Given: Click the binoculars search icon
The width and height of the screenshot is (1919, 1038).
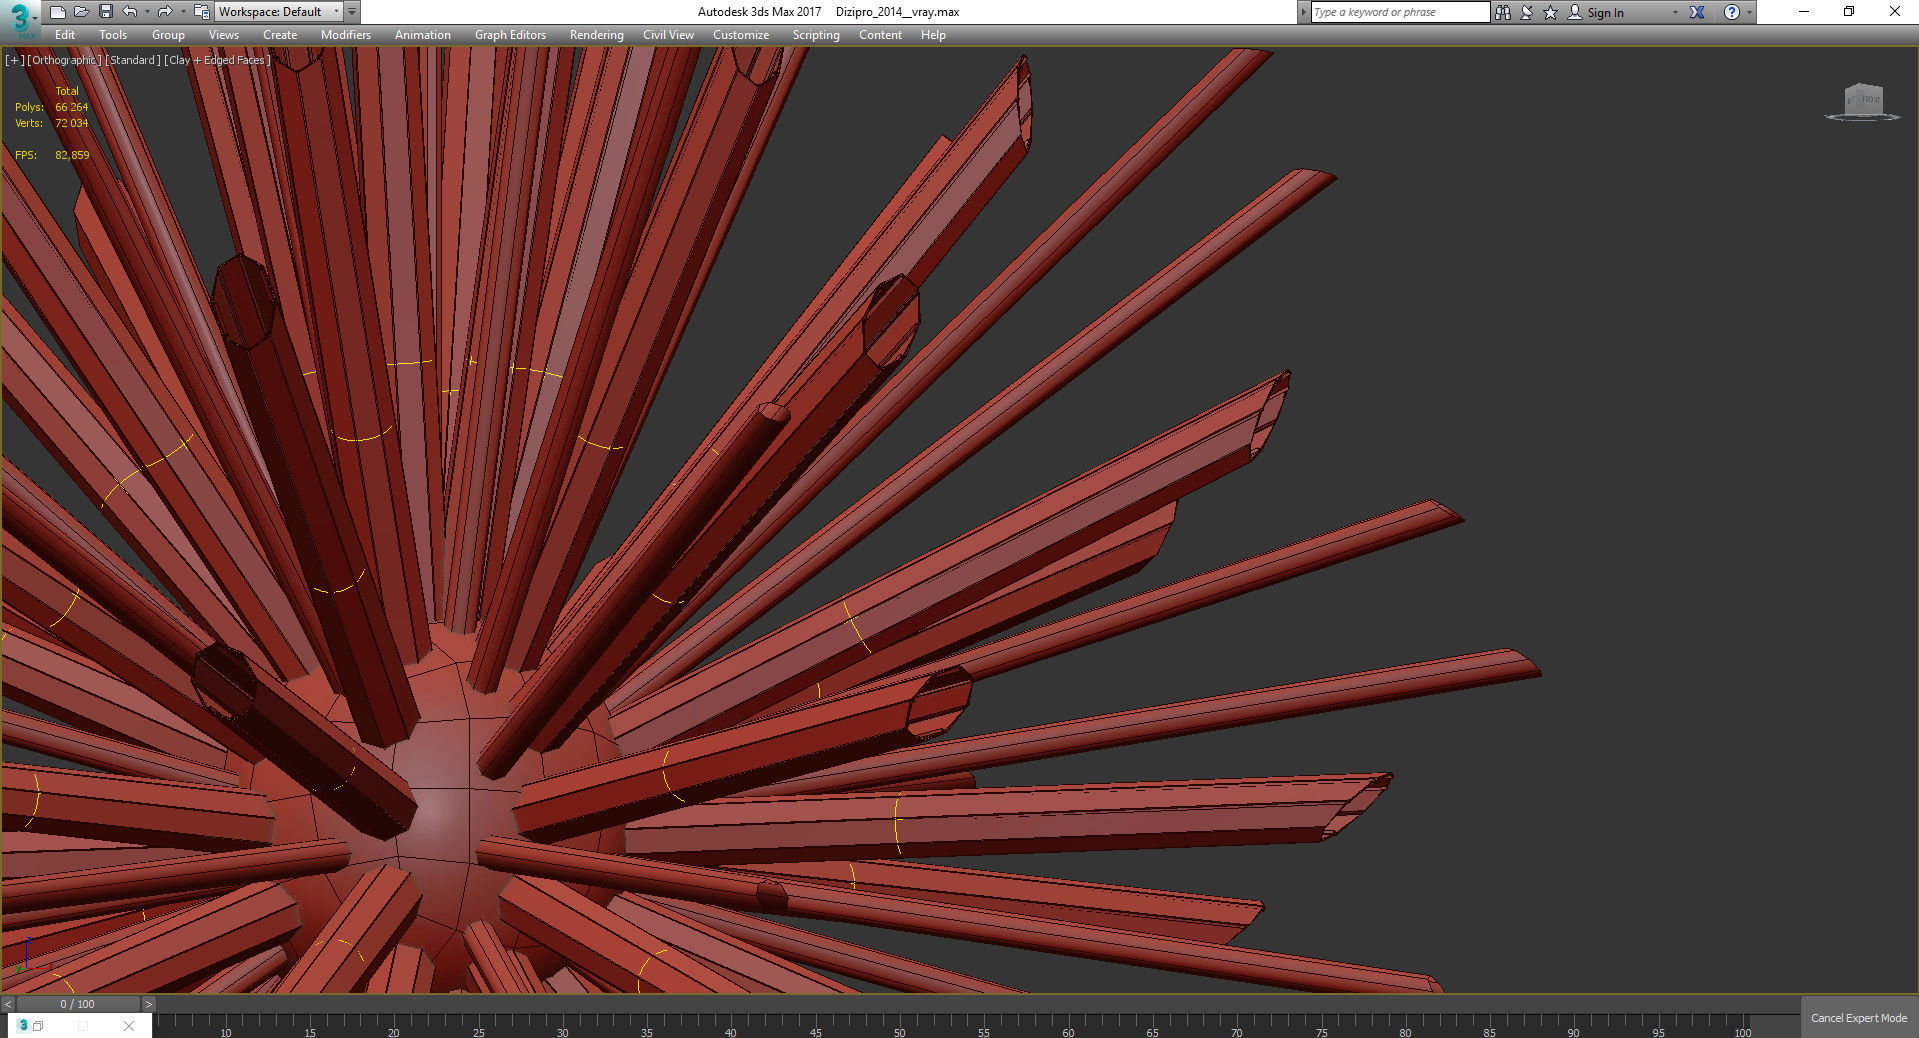Looking at the screenshot, I should (1502, 12).
